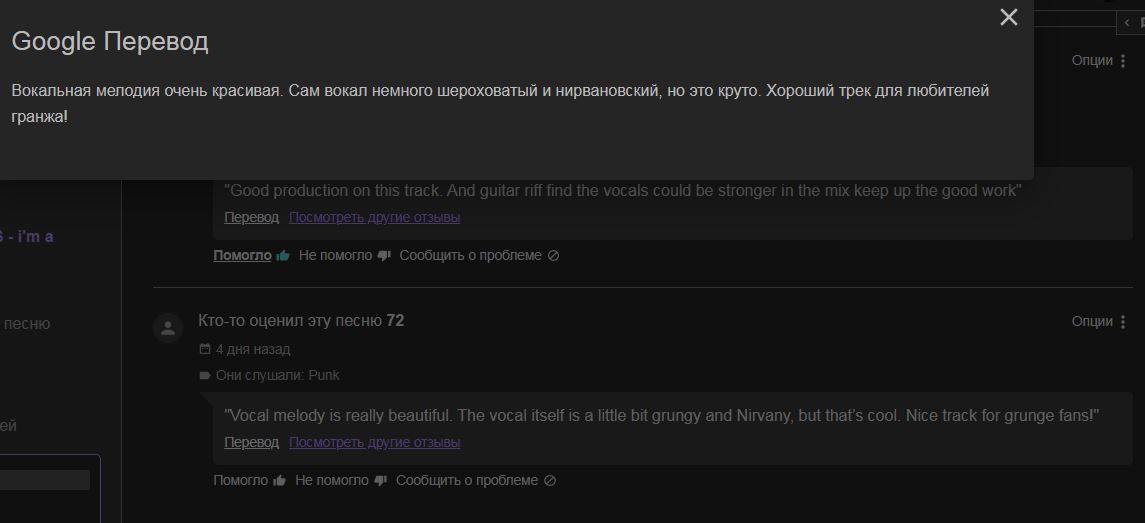Click calendar icon beside "4 дня назад"
This screenshot has width=1145, height=523.
tap(205, 349)
